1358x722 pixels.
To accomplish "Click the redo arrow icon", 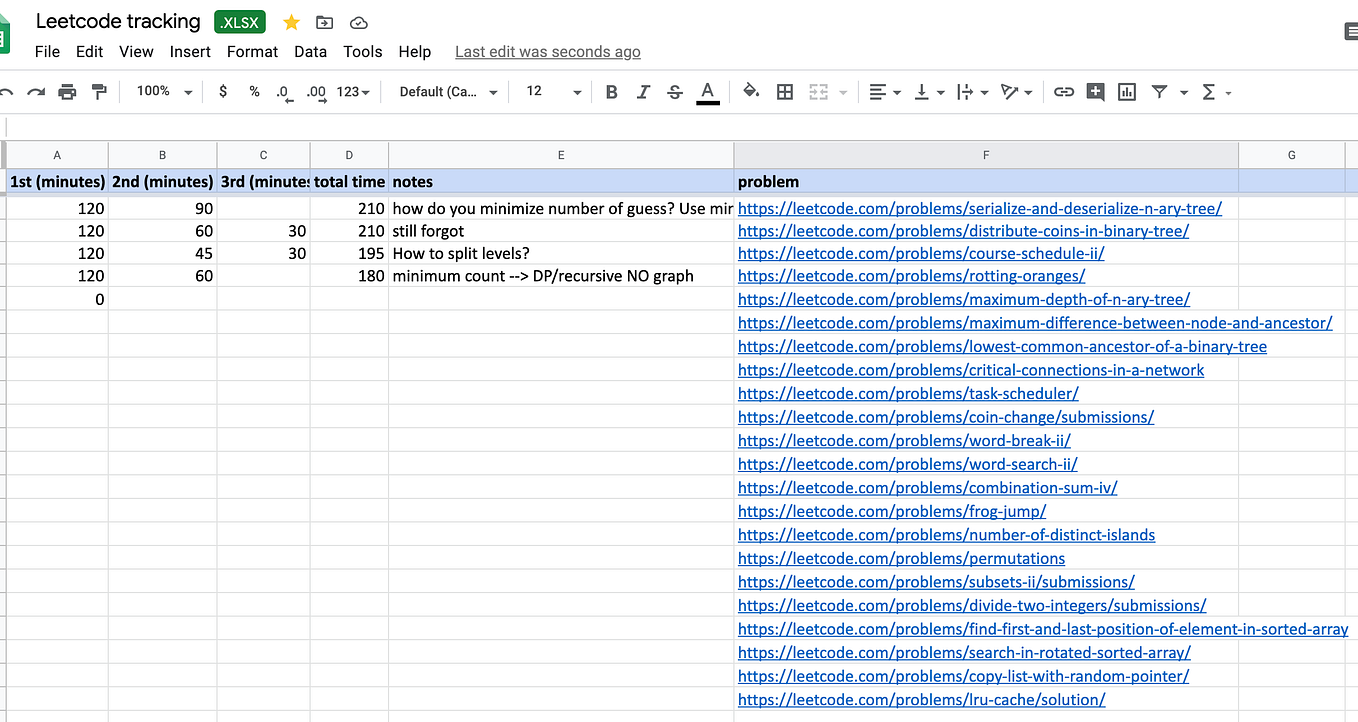I will point(36,92).
